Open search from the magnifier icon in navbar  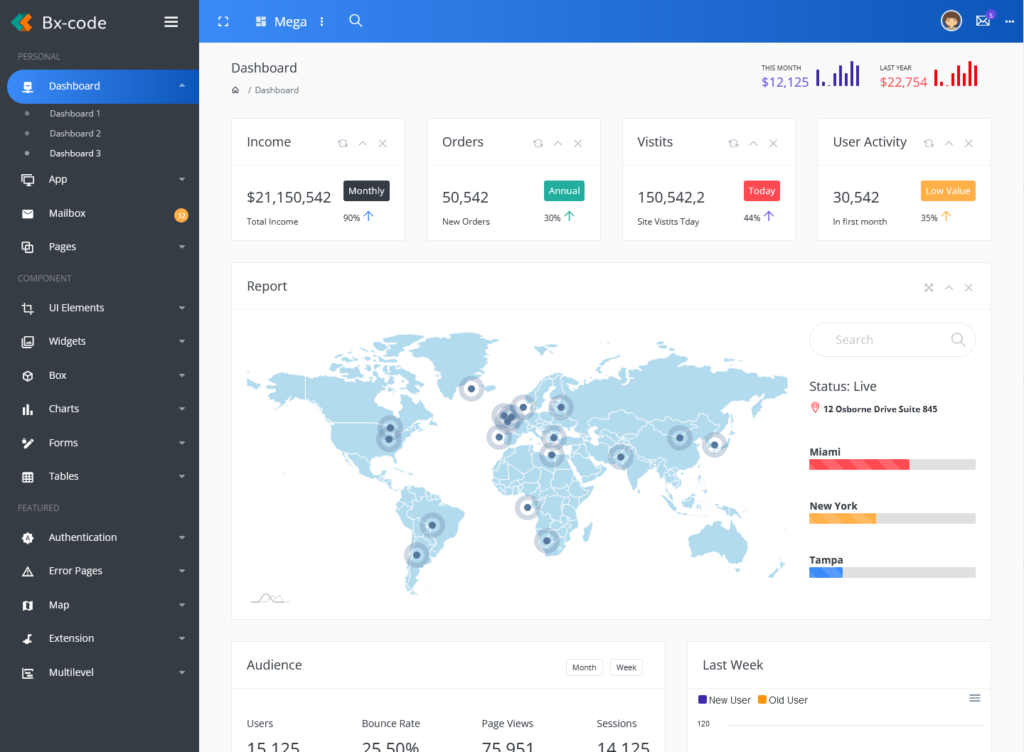point(356,21)
